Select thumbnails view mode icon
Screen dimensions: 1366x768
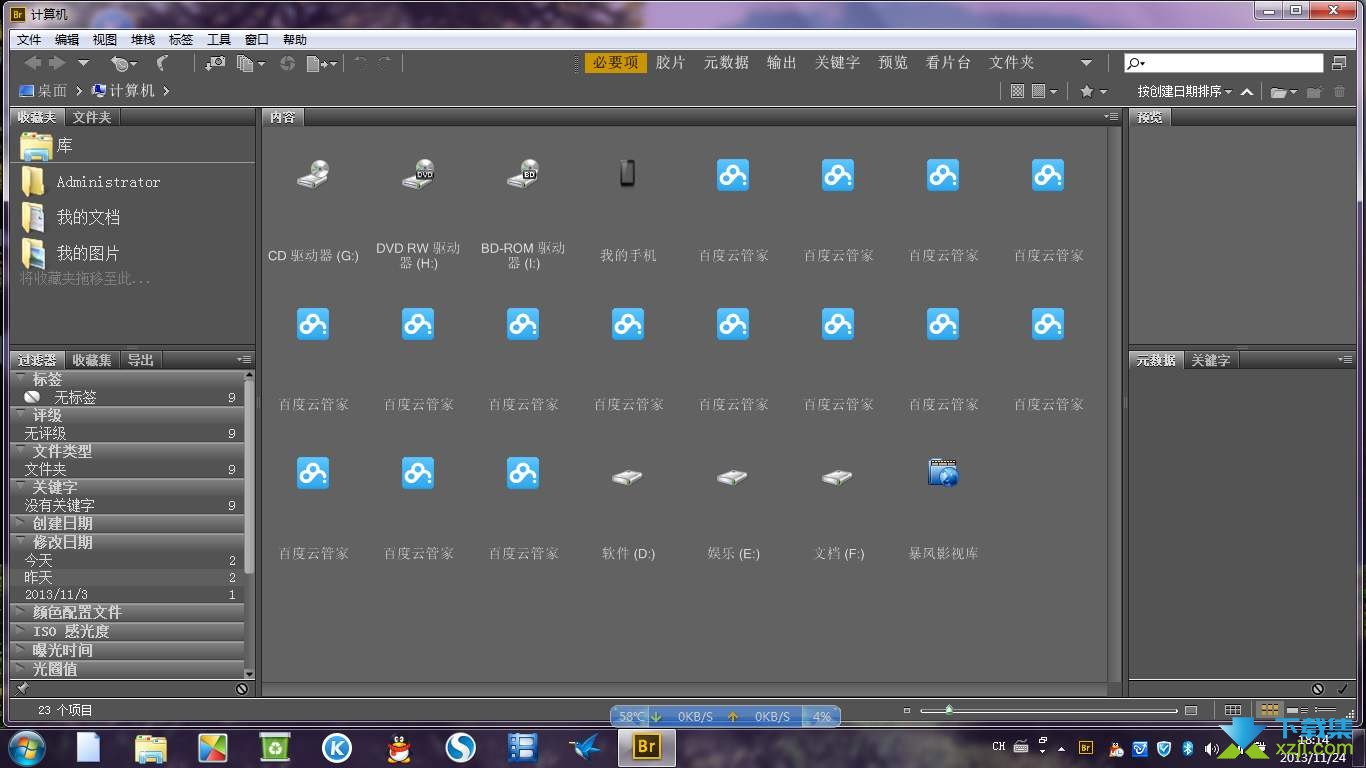click(1269, 710)
